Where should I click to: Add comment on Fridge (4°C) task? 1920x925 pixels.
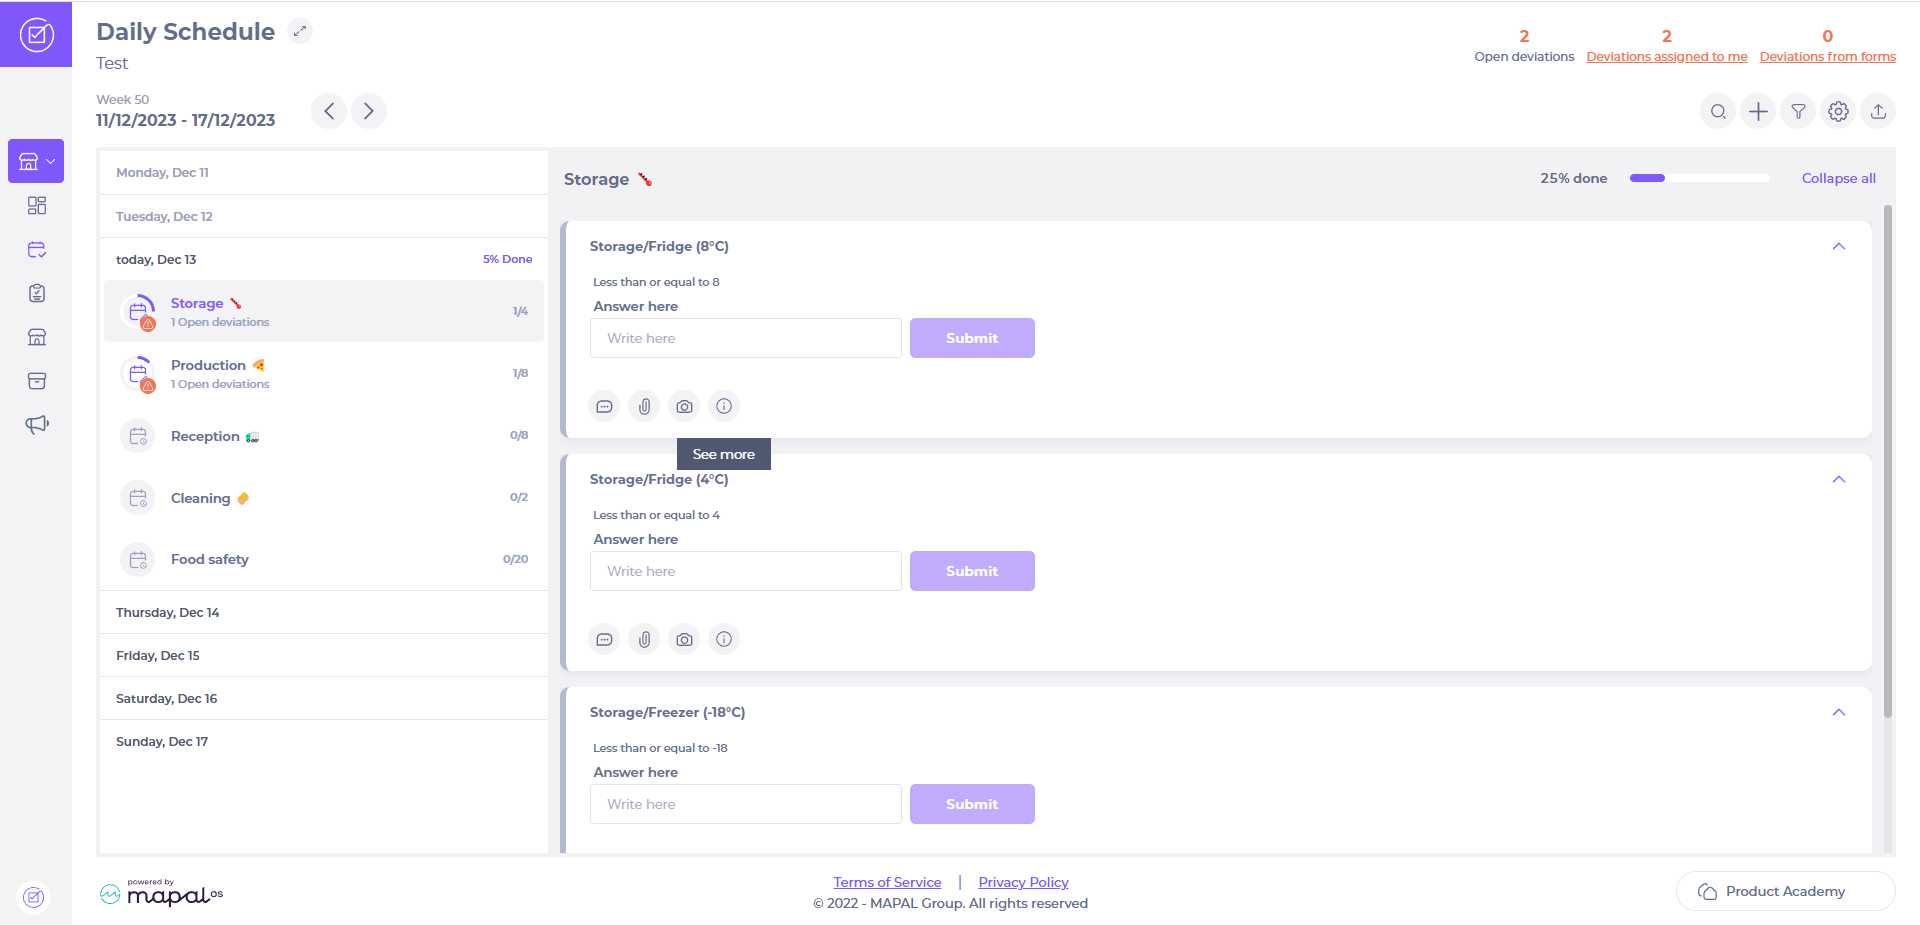[x=604, y=639]
